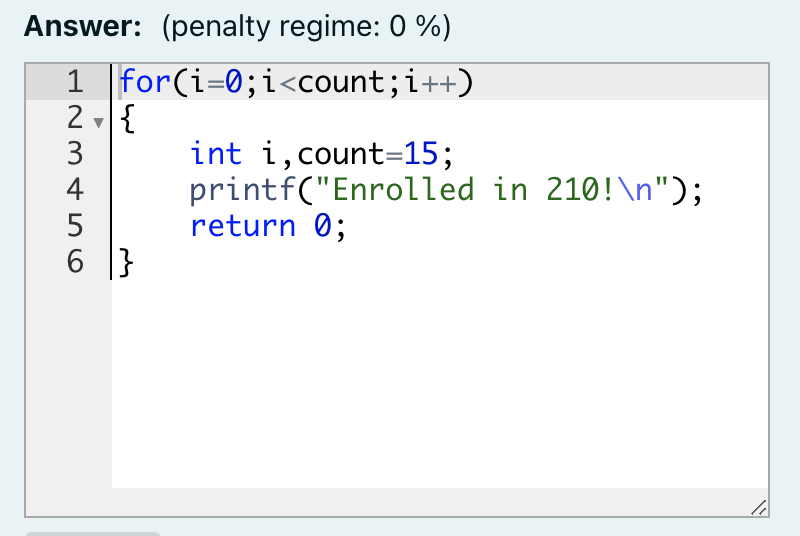
Task: Click the 'printf' call on line 4
Action: coord(243,190)
